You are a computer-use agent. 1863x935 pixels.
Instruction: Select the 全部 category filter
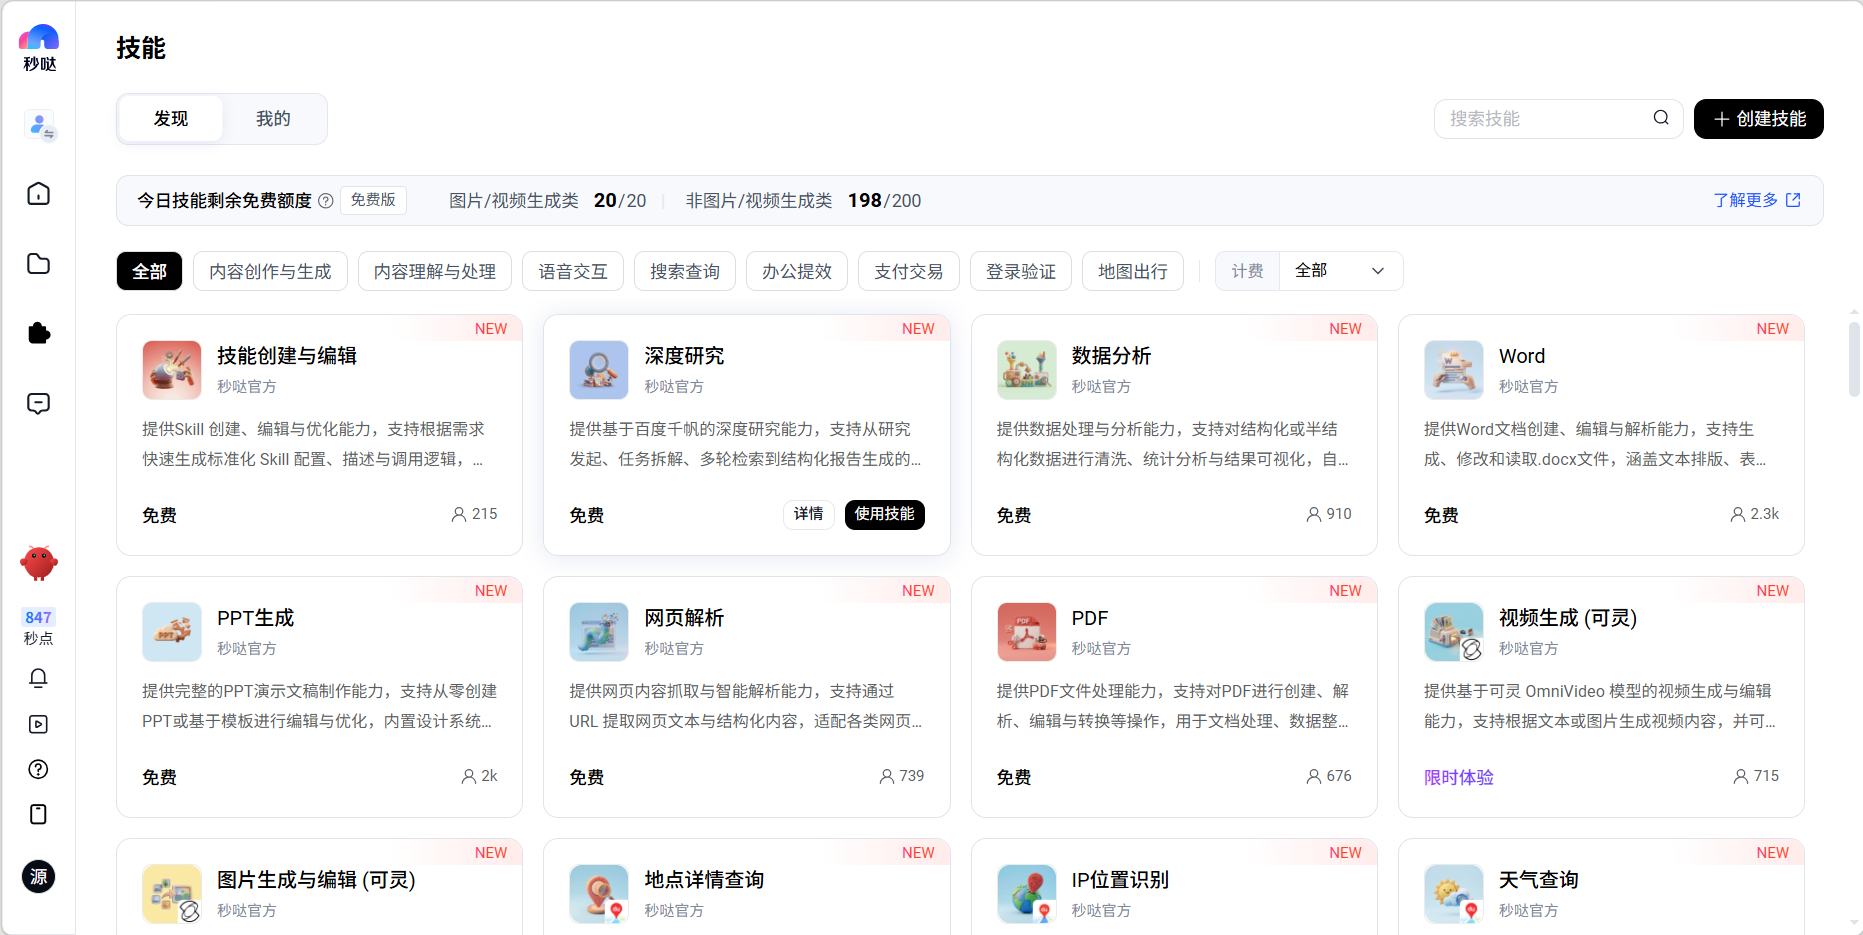point(149,271)
